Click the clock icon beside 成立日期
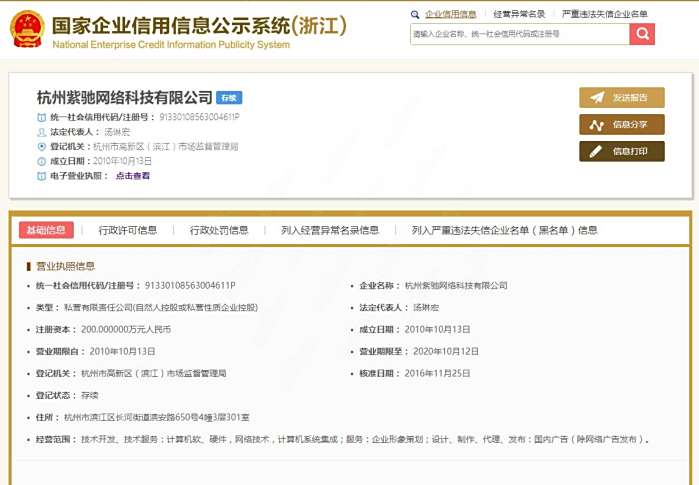699x485 pixels. coord(41,161)
